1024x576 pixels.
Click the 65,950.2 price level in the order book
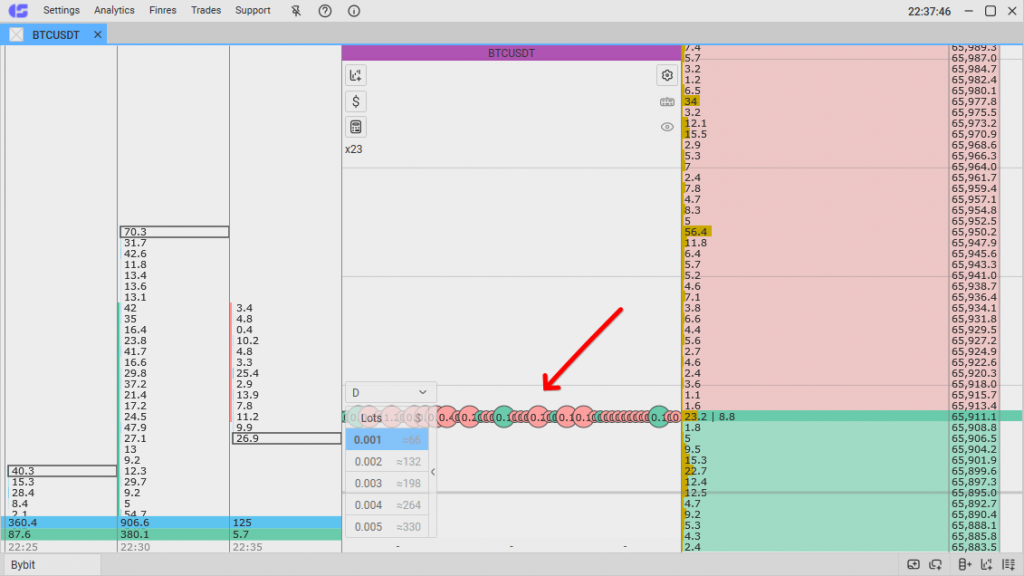coord(973,231)
